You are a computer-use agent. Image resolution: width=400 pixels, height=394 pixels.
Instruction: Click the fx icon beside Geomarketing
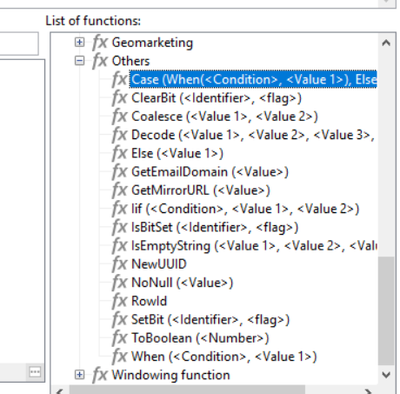tap(100, 43)
